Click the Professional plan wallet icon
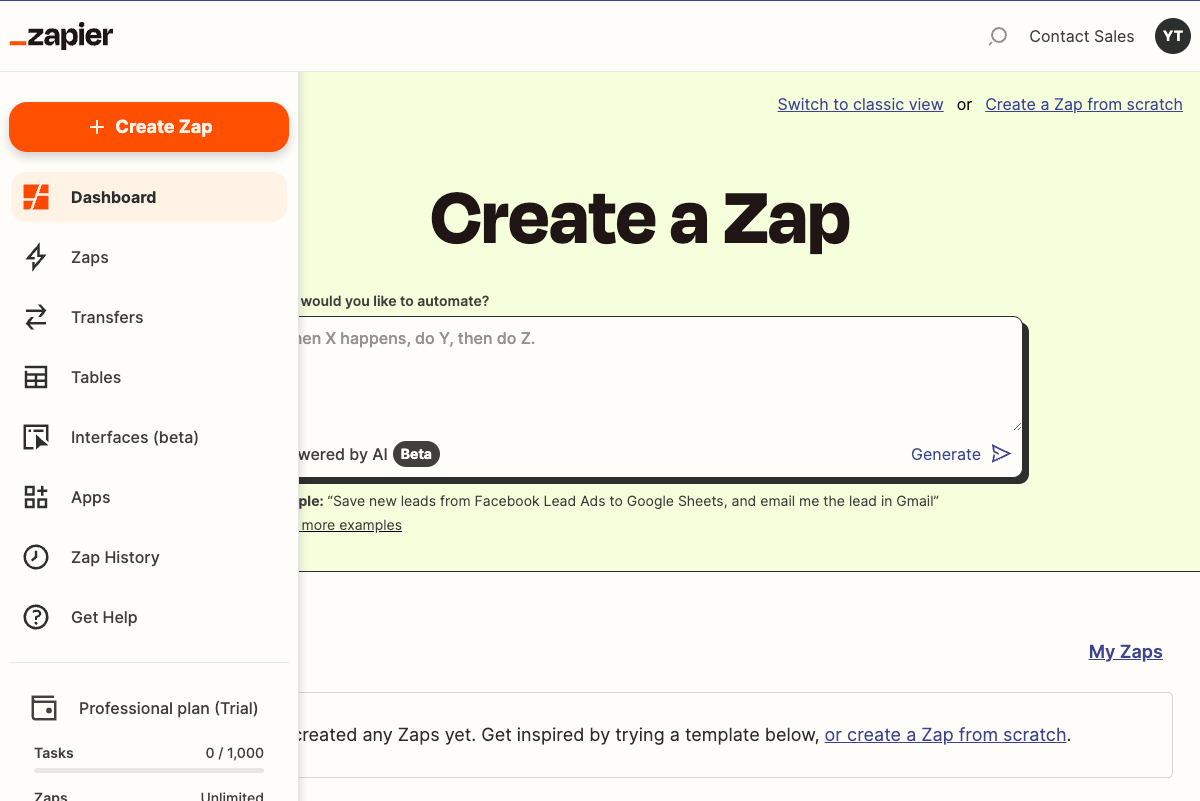Image resolution: width=1200 pixels, height=801 pixels. pyautogui.click(x=44, y=708)
